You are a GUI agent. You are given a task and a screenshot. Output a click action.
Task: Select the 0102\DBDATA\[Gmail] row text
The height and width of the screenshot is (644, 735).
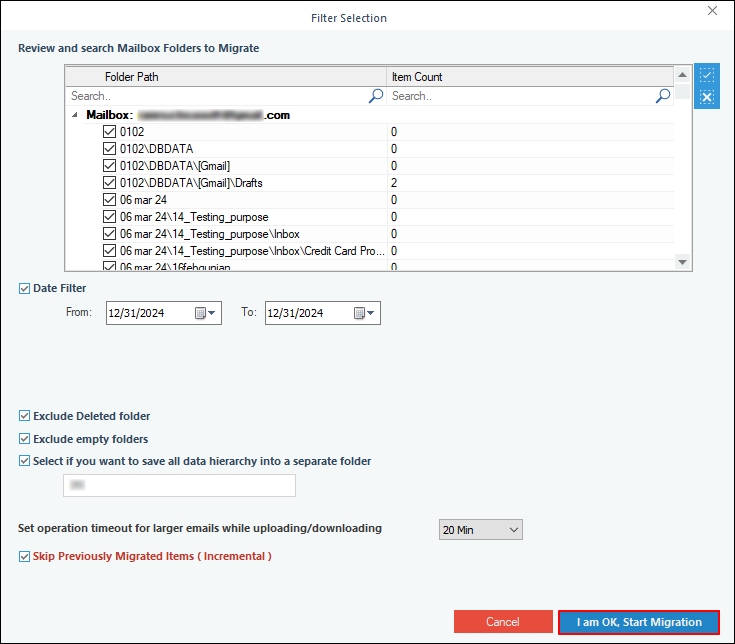[175, 166]
